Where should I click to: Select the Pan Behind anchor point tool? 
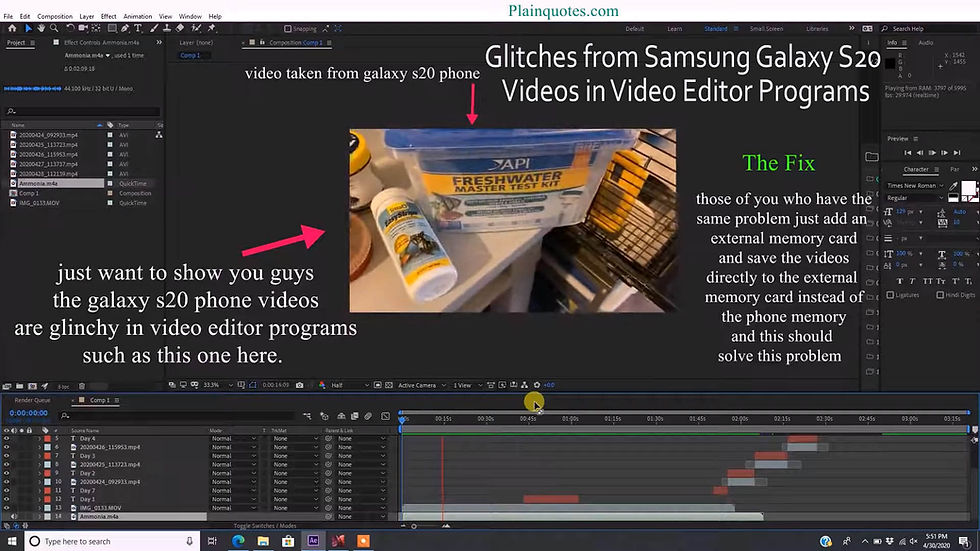(96, 28)
